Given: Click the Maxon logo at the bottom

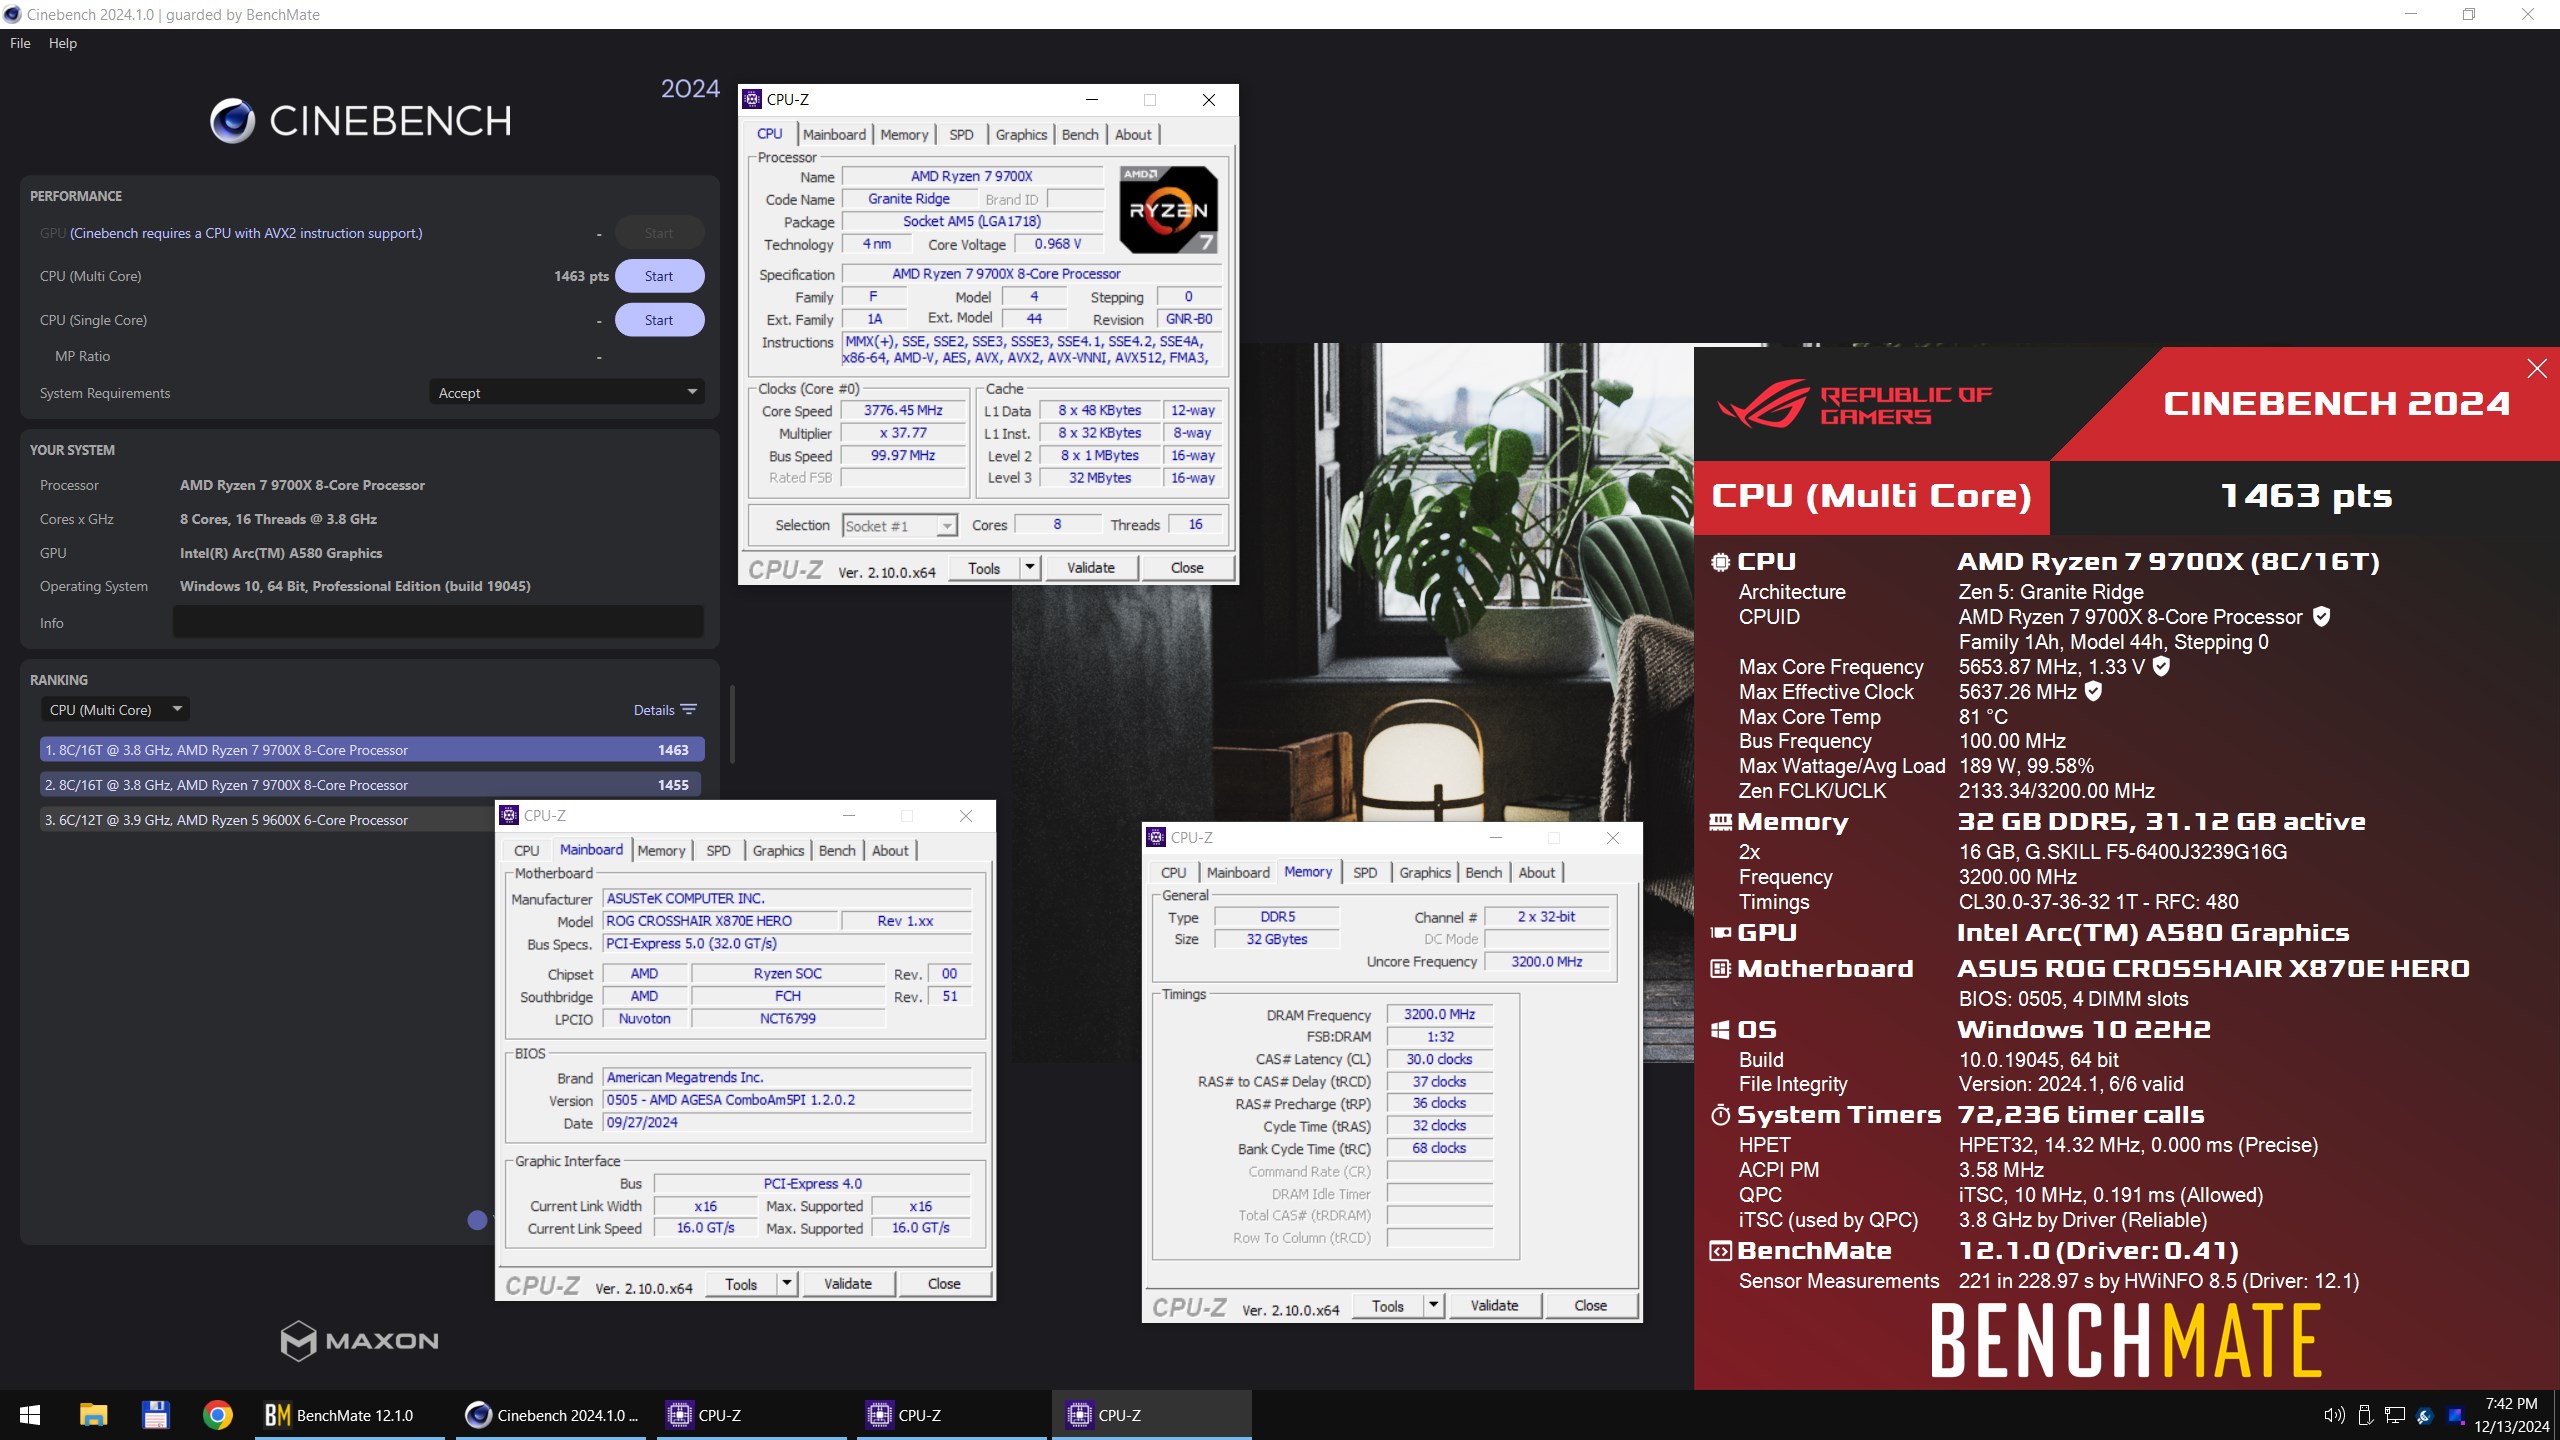Looking at the screenshot, I should coord(359,1341).
